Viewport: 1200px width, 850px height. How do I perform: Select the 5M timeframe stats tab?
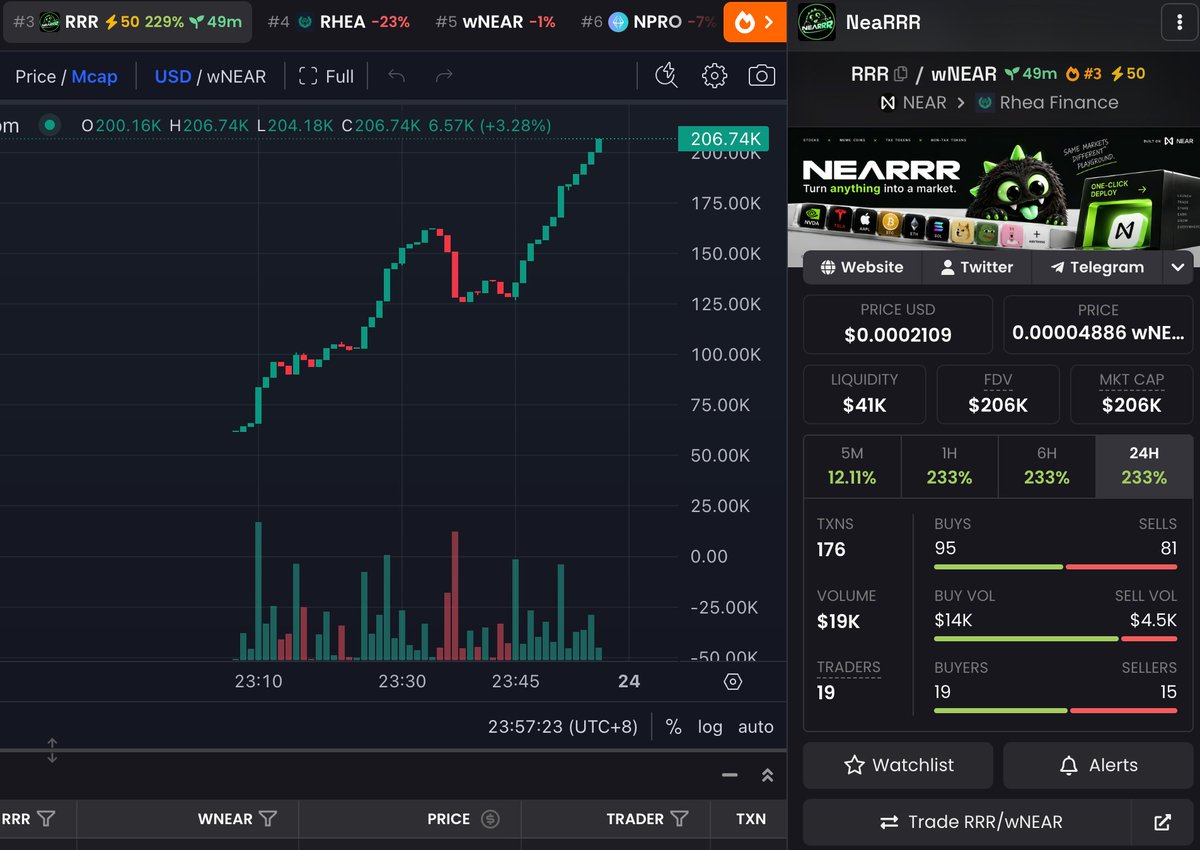(x=852, y=466)
